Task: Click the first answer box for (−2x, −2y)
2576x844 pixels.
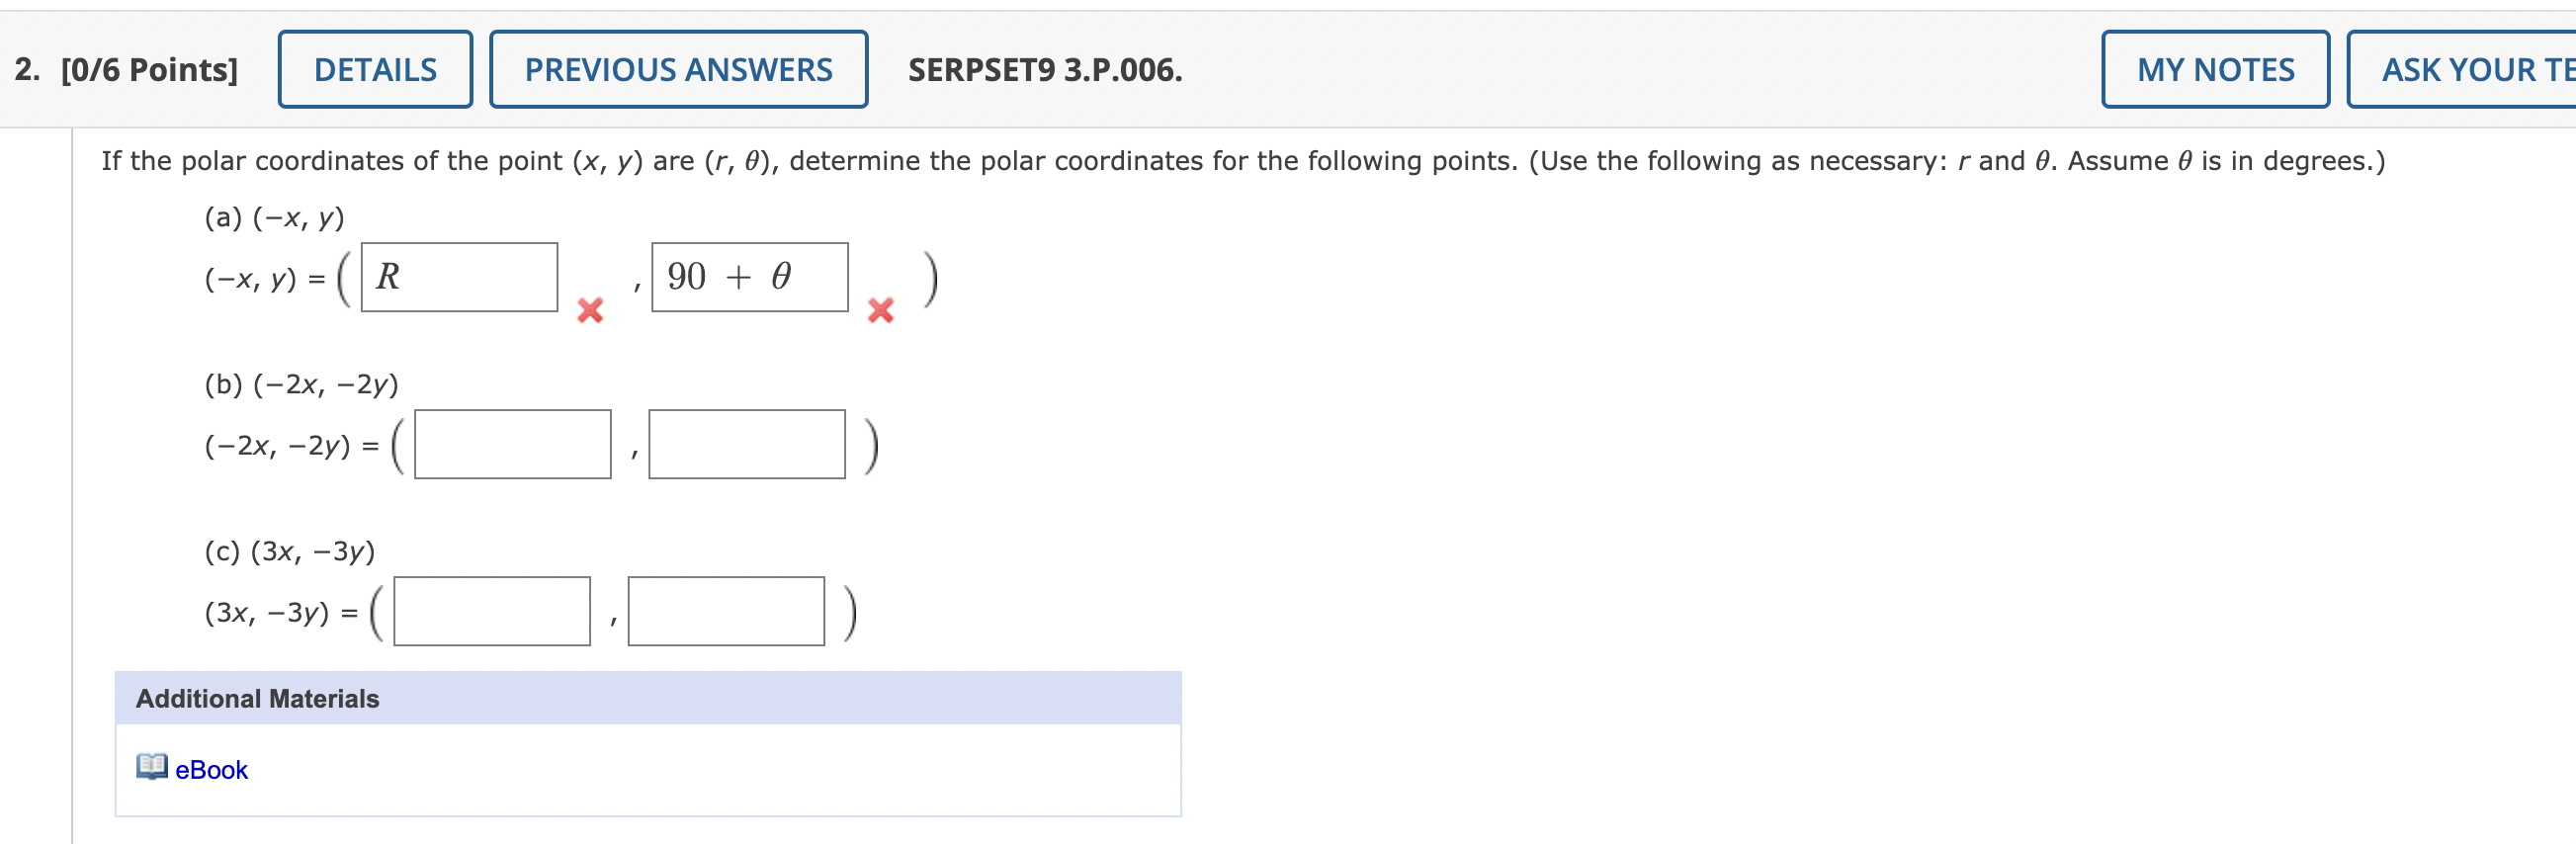Action: 512,444
